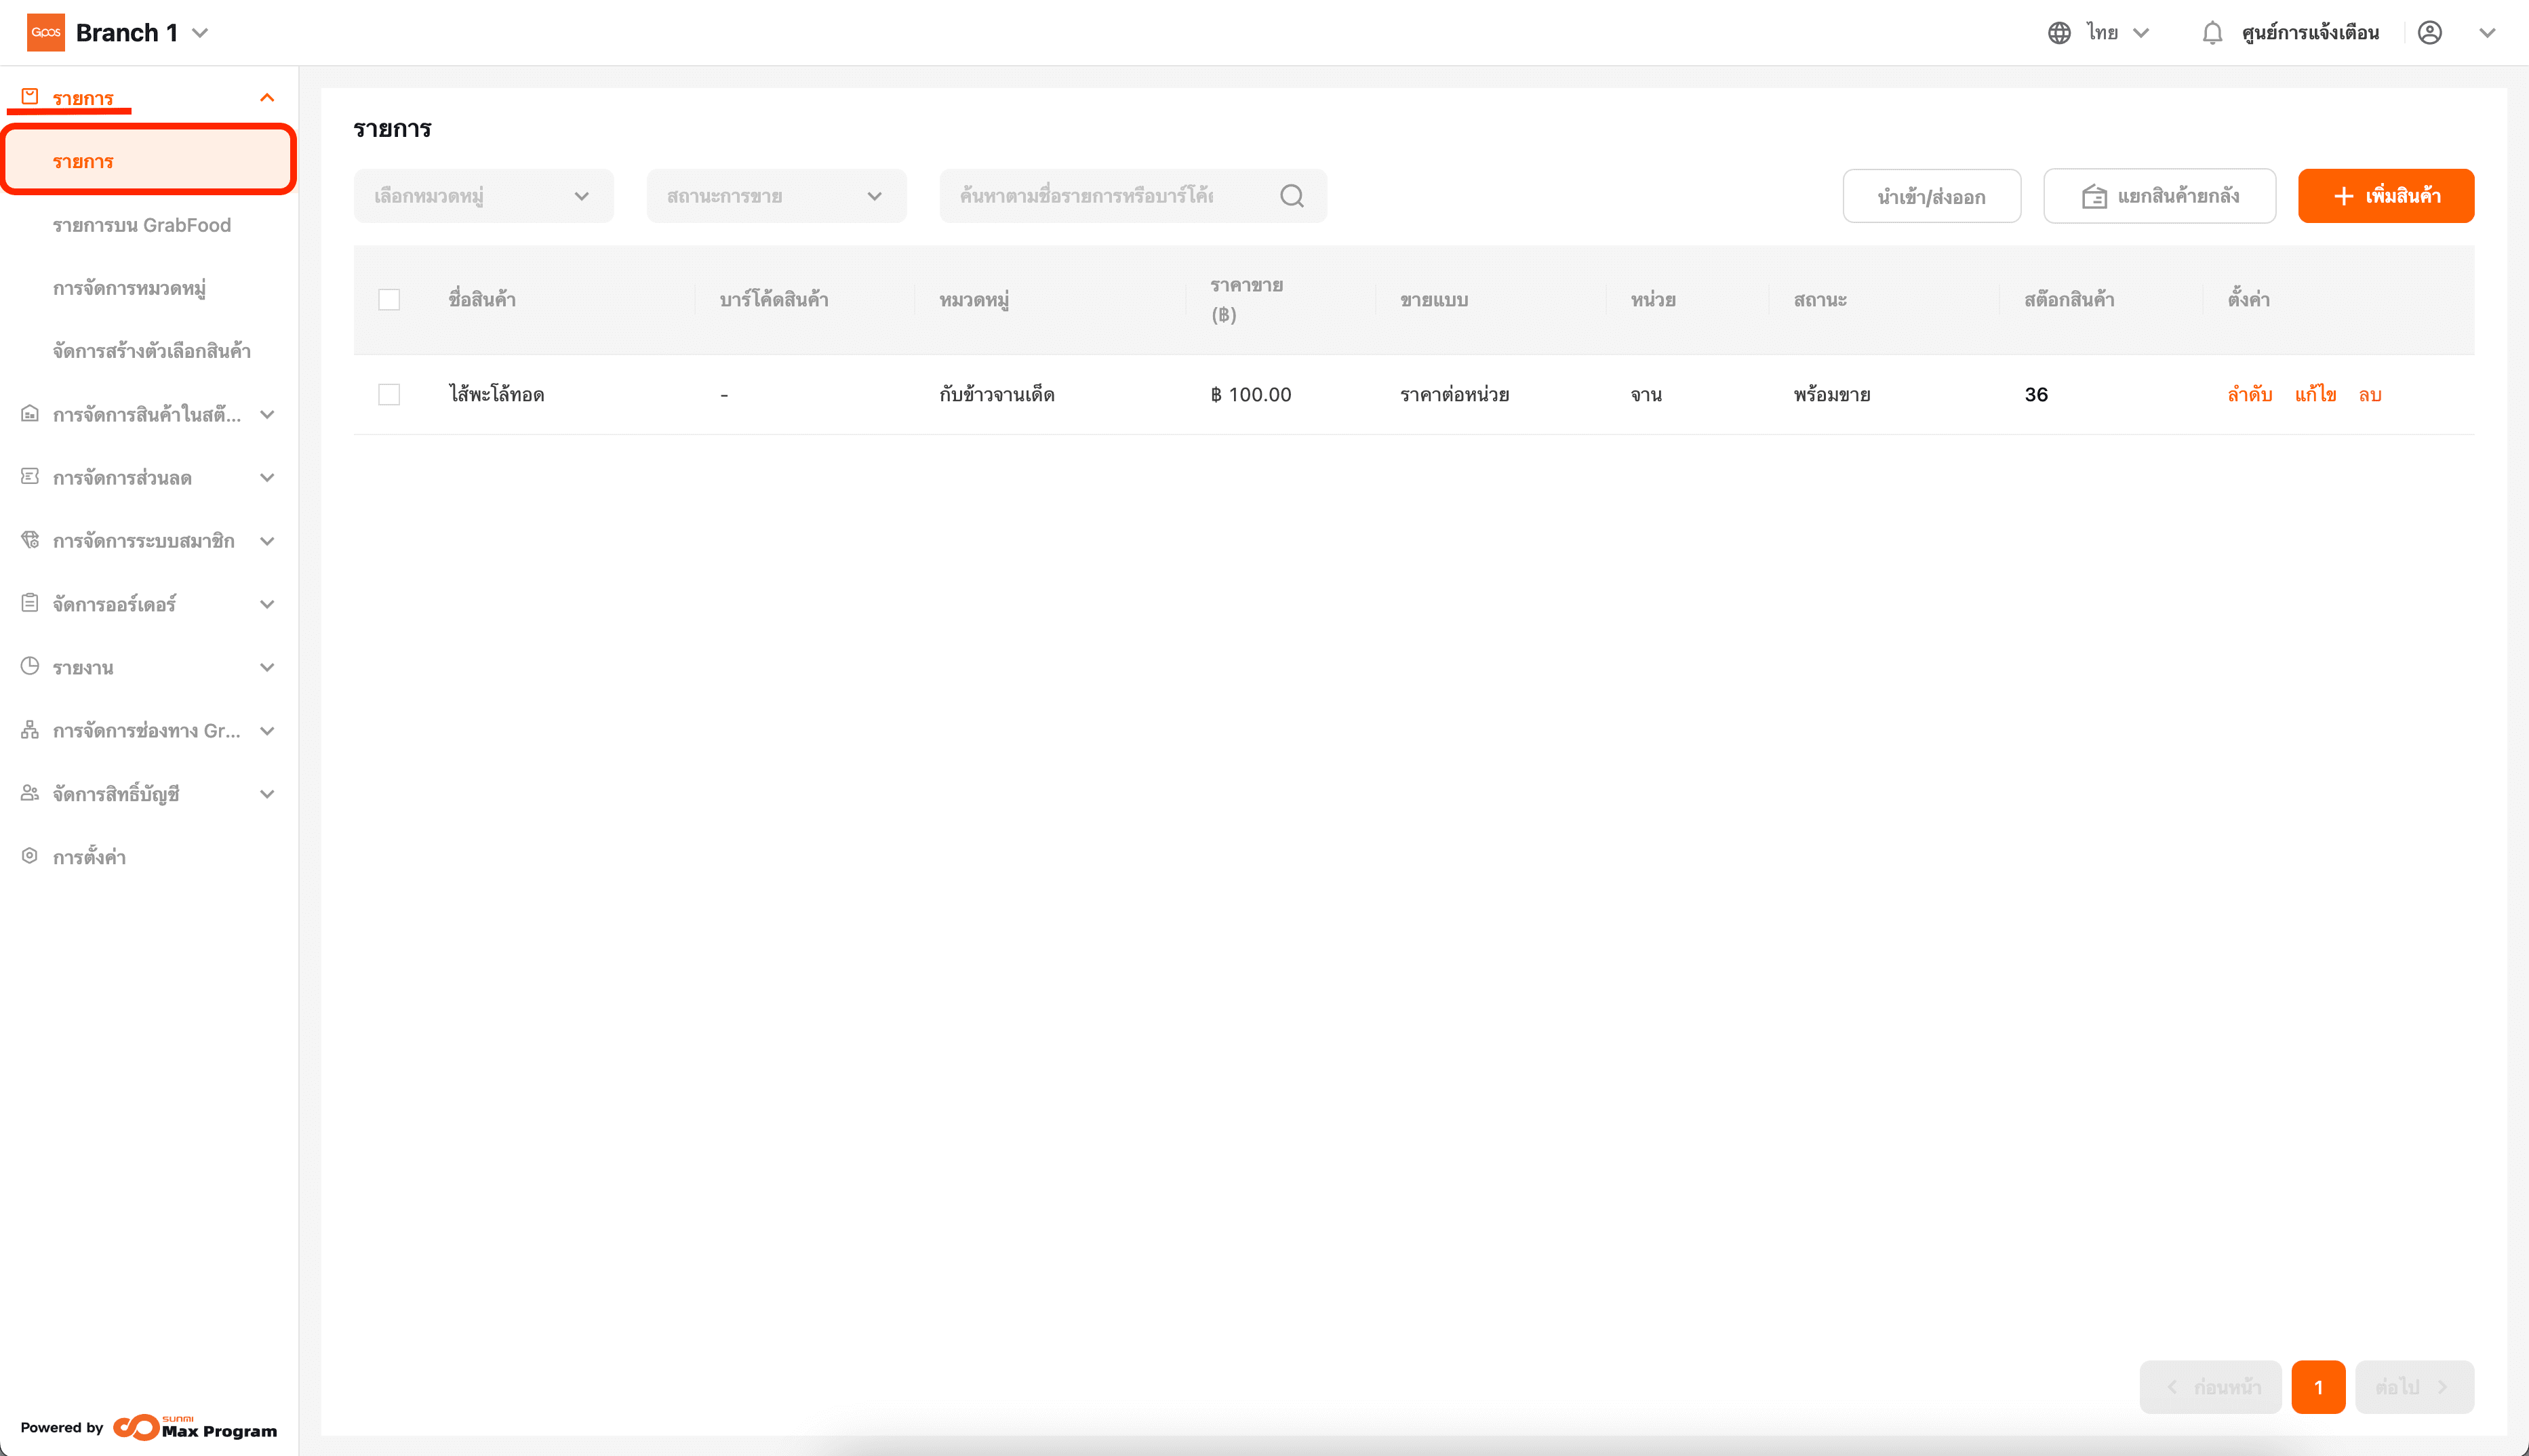Image resolution: width=2529 pixels, height=1456 pixels.
Task: Click the search magnifier icon
Action: (1291, 196)
